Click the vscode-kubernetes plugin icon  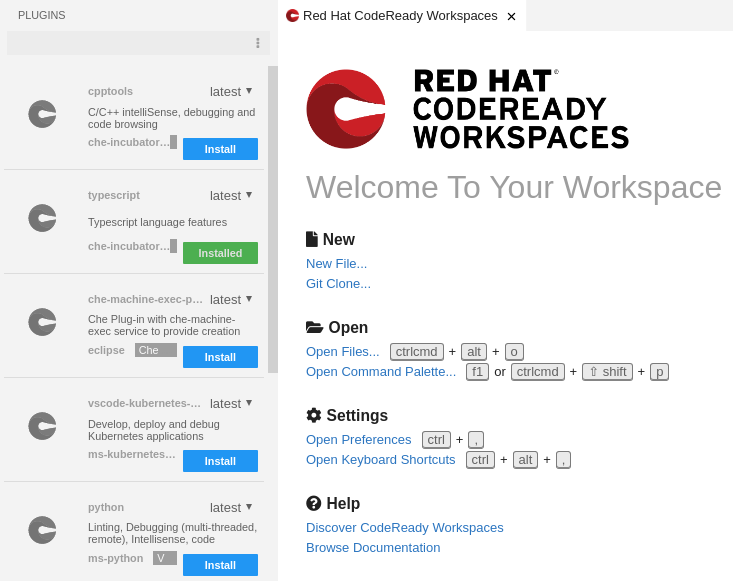click(x=42, y=426)
